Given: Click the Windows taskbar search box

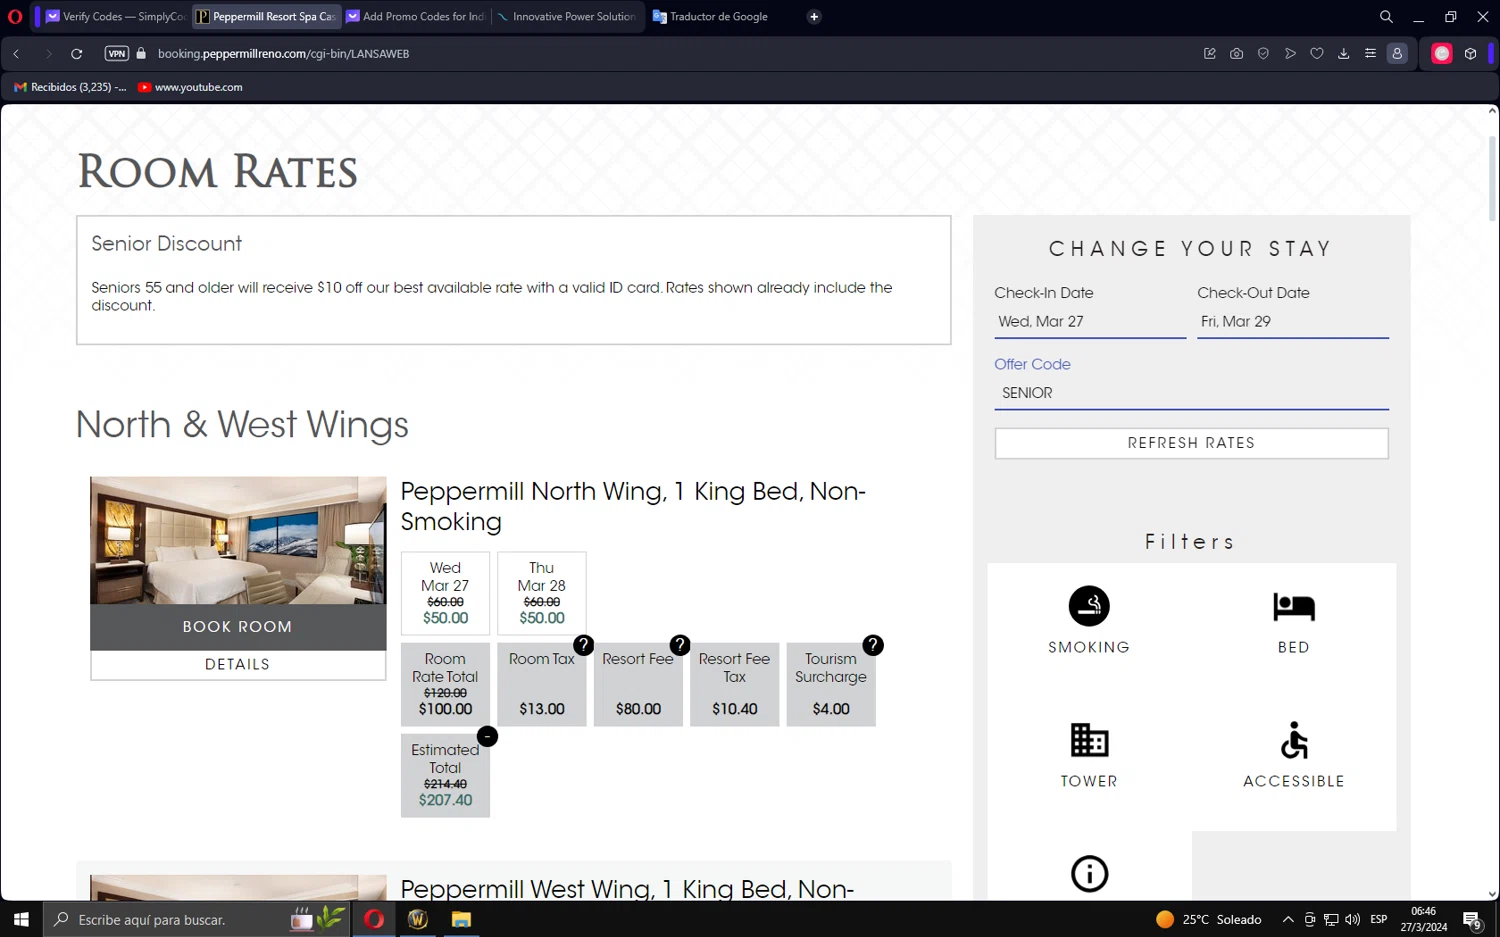Looking at the screenshot, I should [197, 919].
